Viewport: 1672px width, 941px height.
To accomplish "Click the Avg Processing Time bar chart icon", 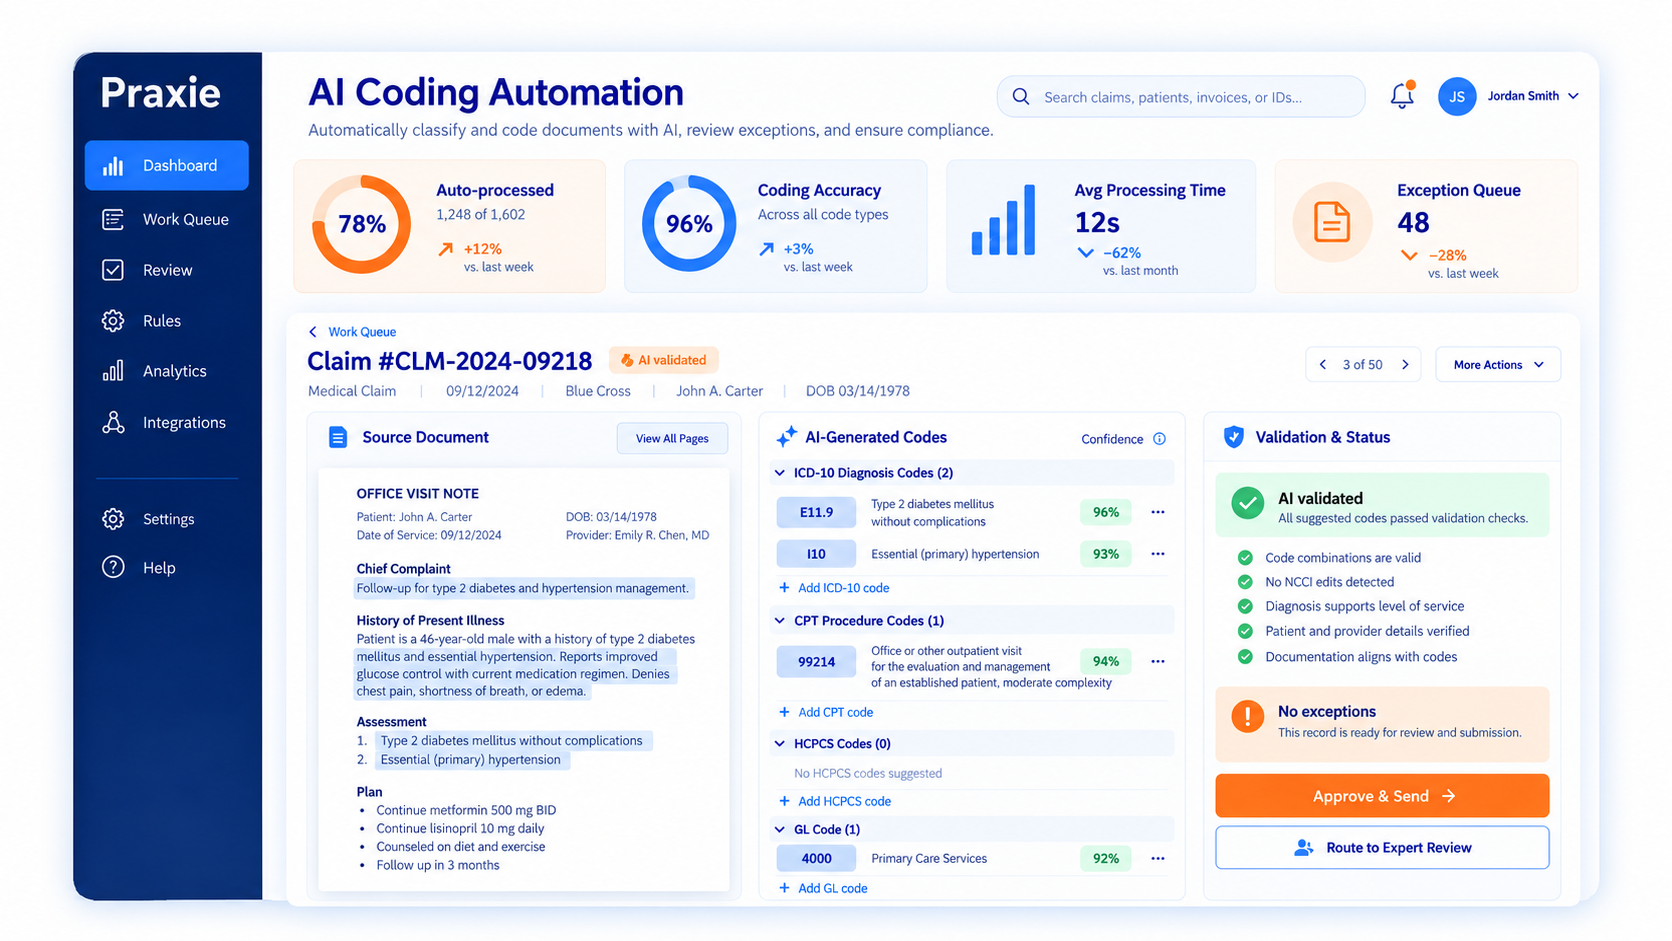I will pyautogui.click(x=1004, y=220).
